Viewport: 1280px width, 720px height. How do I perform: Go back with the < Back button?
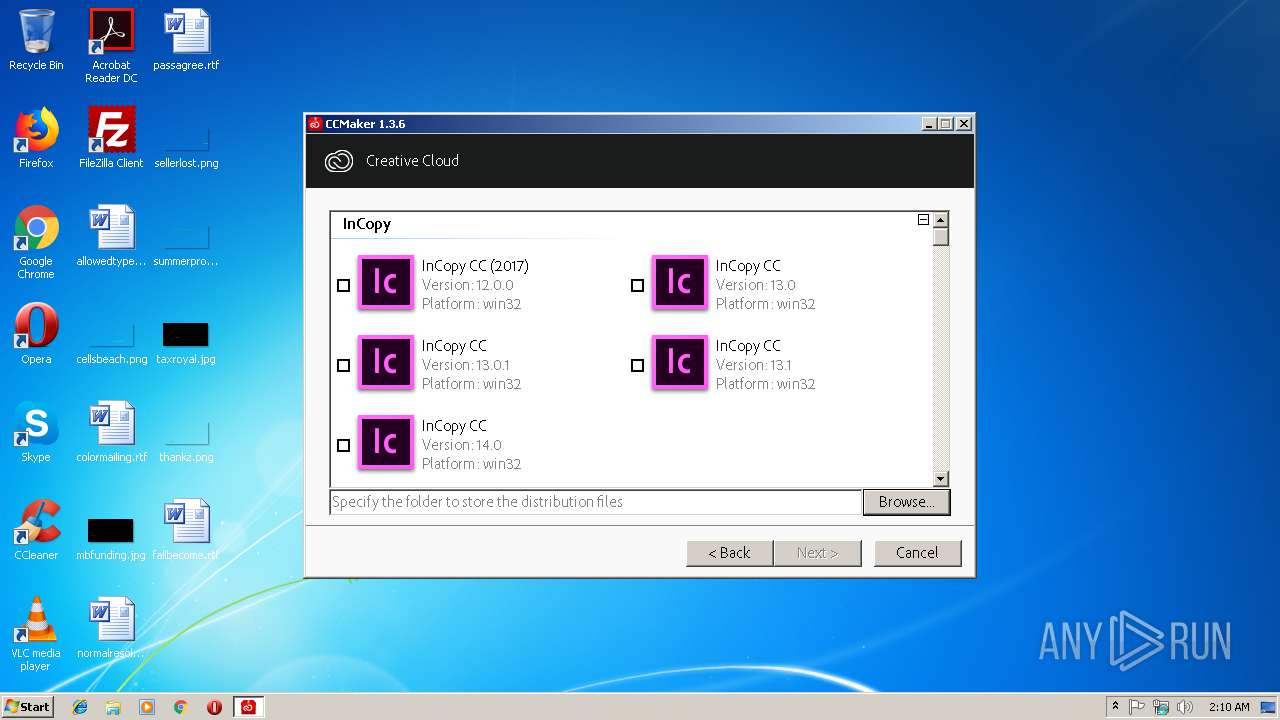(x=729, y=553)
